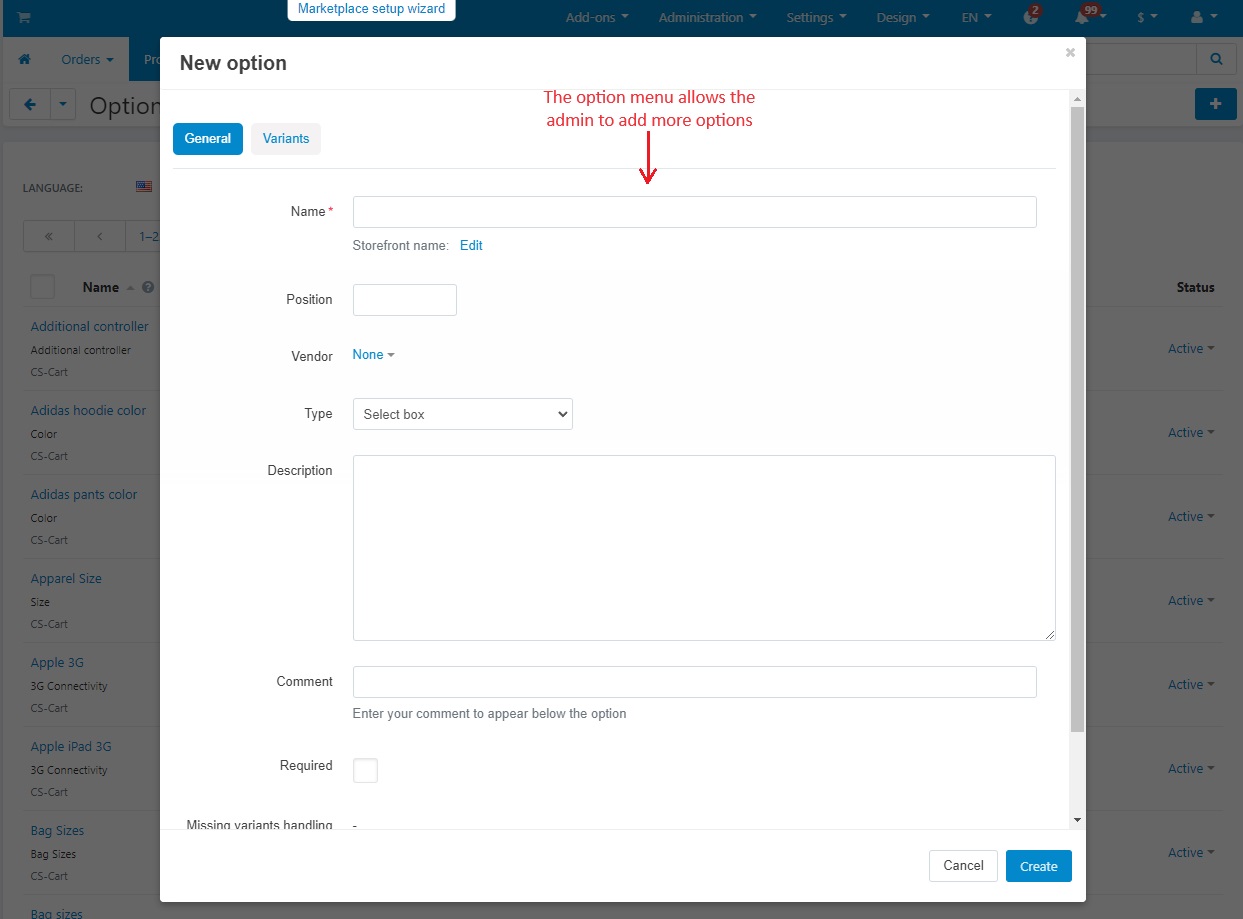Open the Orders menu
Screen dimensions: 1243x919
(87, 60)
